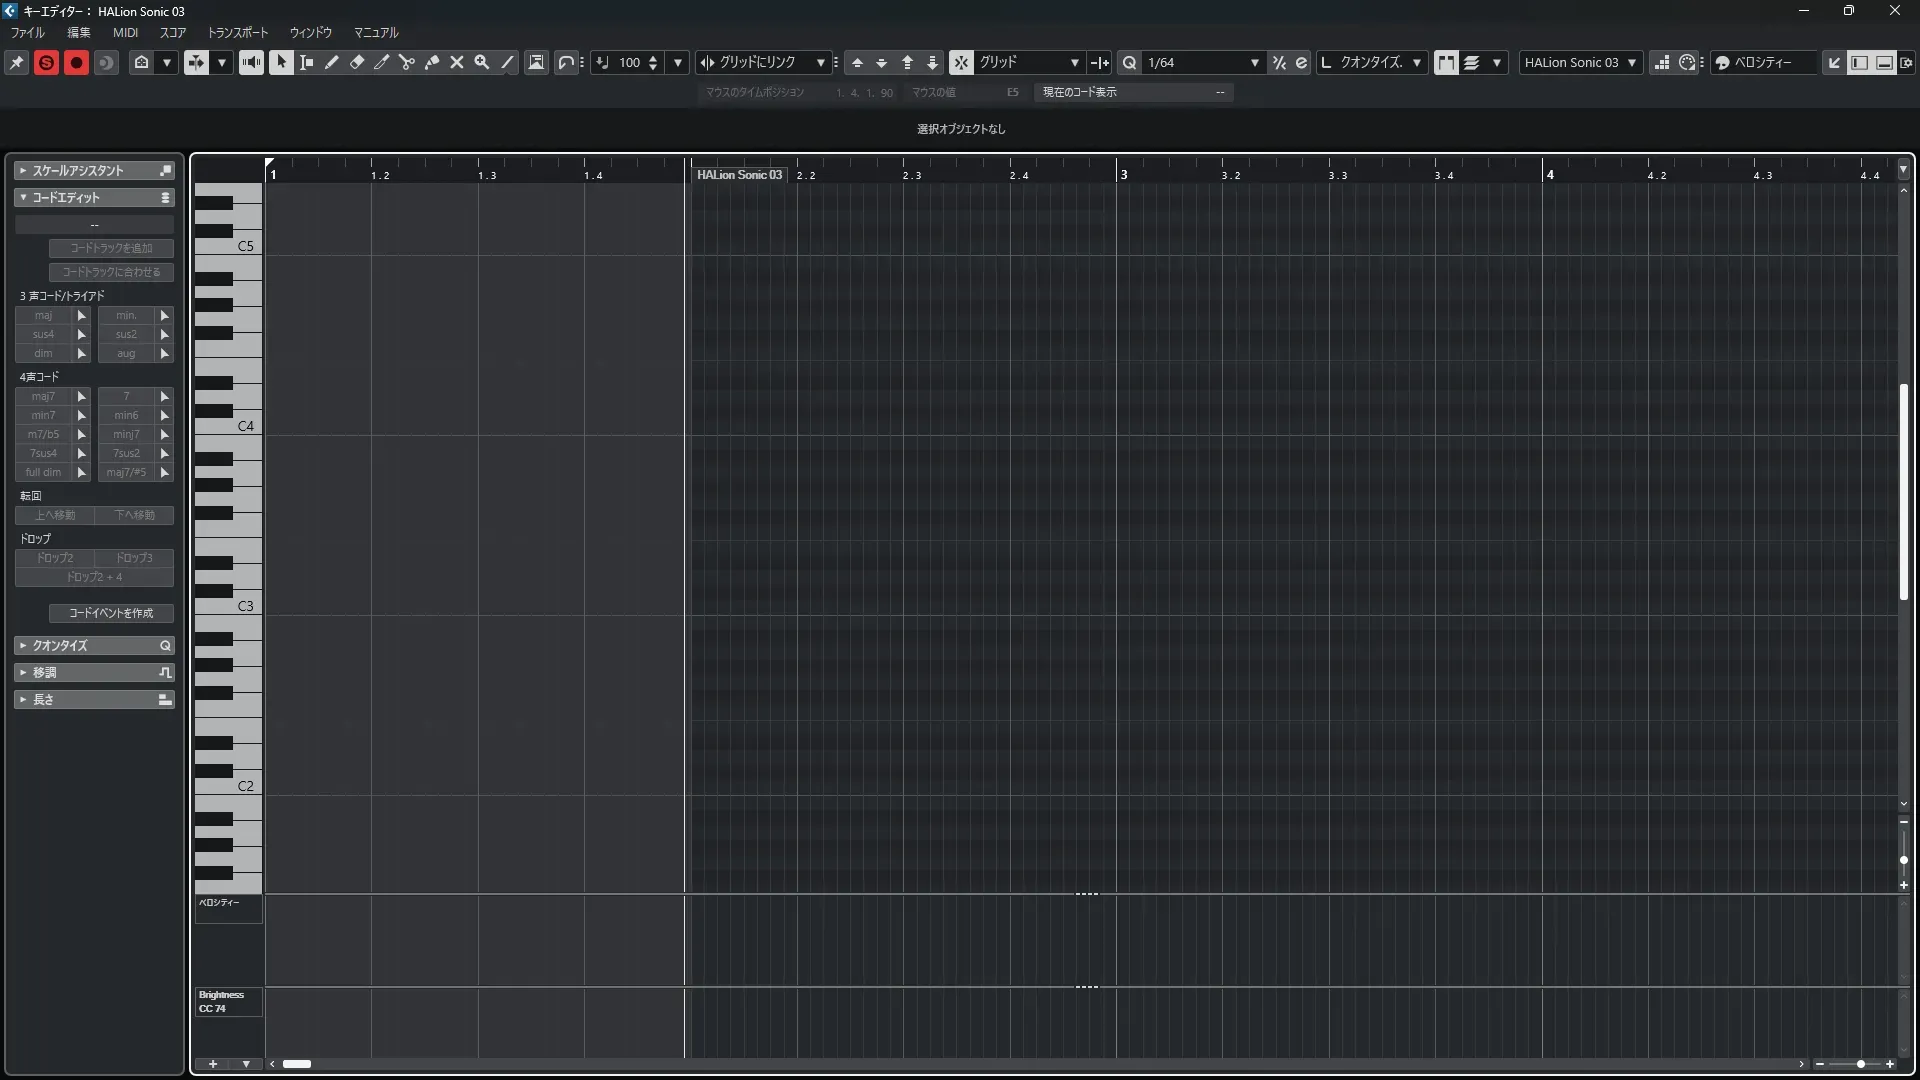Open the MIDI menu
Viewport: 1920px width, 1080px height.
(125, 32)
